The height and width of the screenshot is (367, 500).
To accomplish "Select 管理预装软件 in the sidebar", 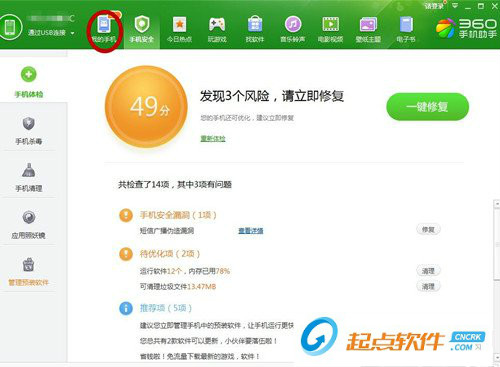I will pyautogui.click(x=29, y=272).
